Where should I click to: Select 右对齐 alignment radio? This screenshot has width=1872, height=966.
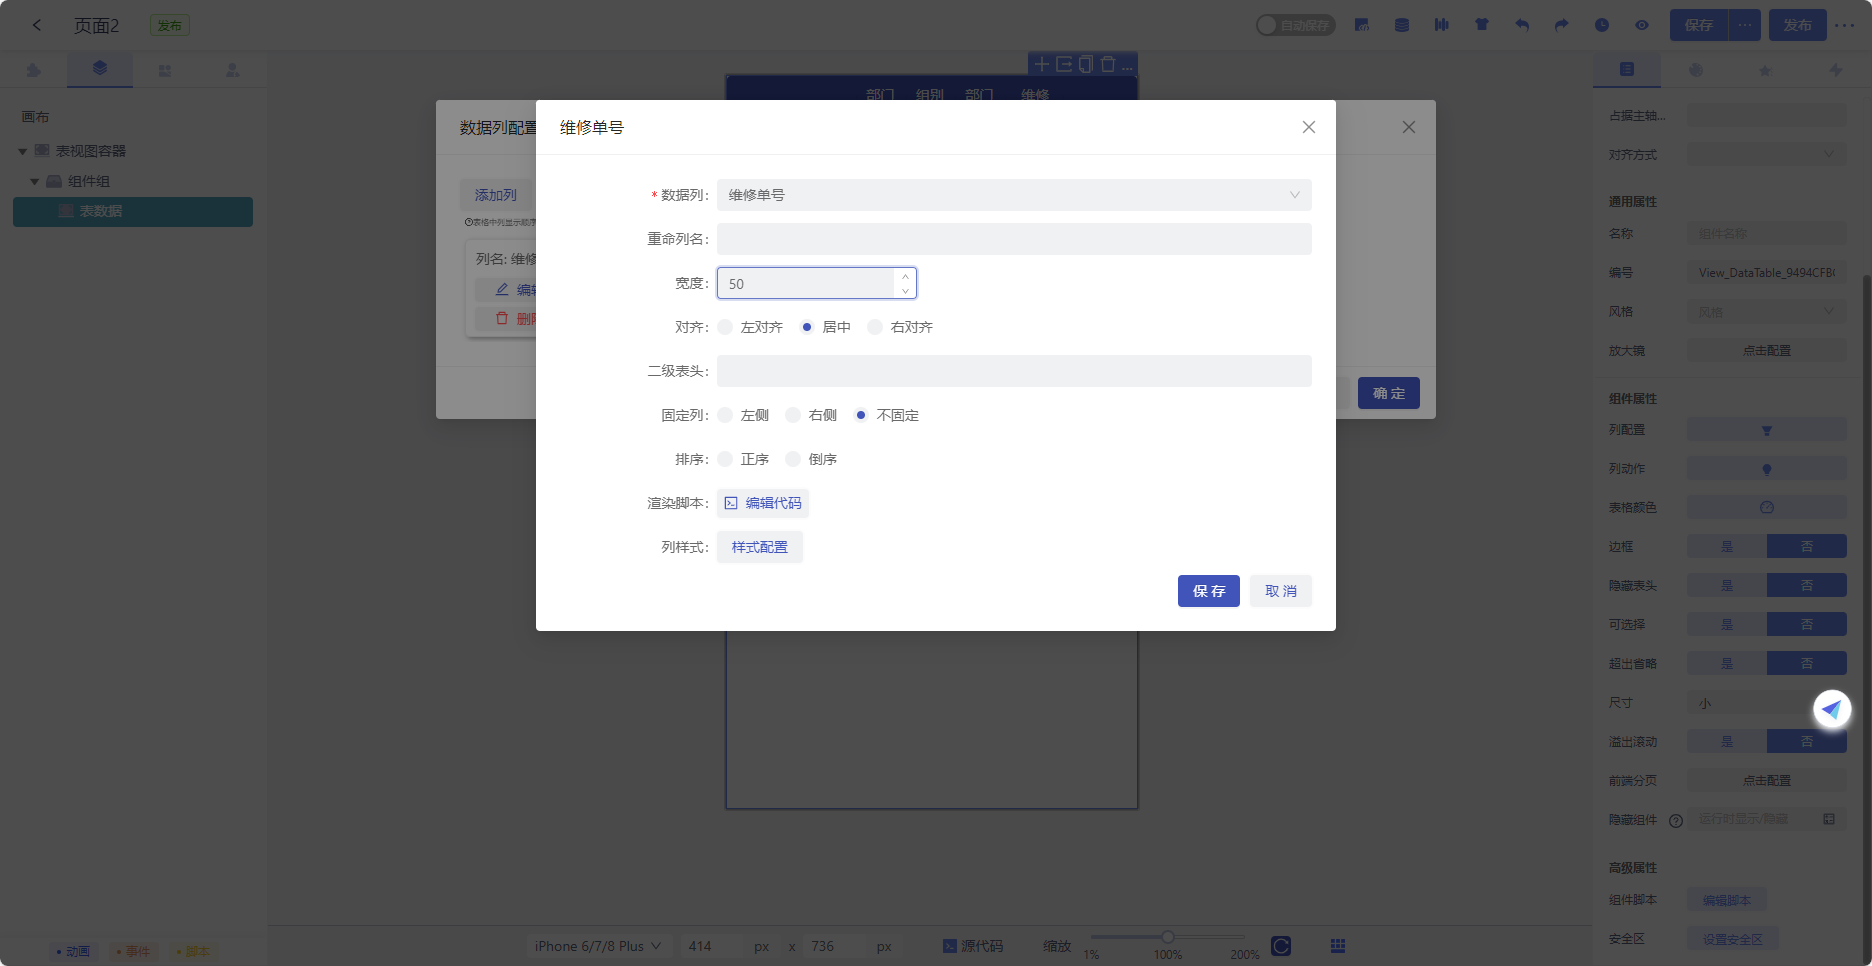click(x=875, y=327)
